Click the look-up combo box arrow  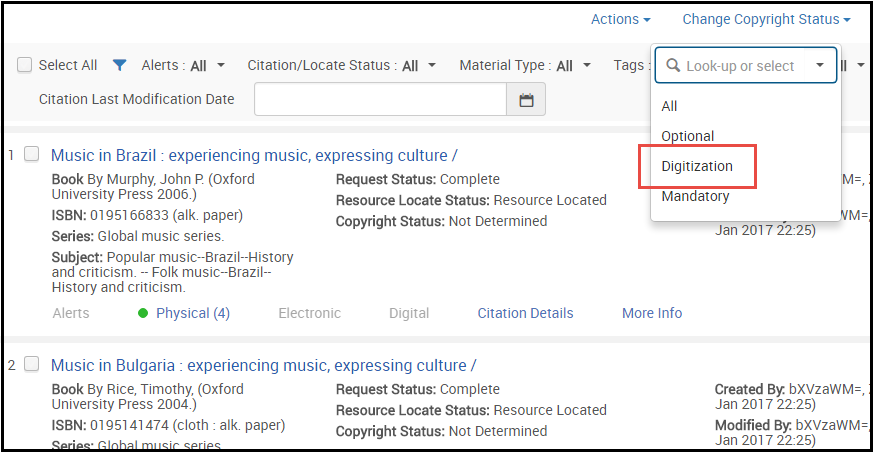pos(820,66)
